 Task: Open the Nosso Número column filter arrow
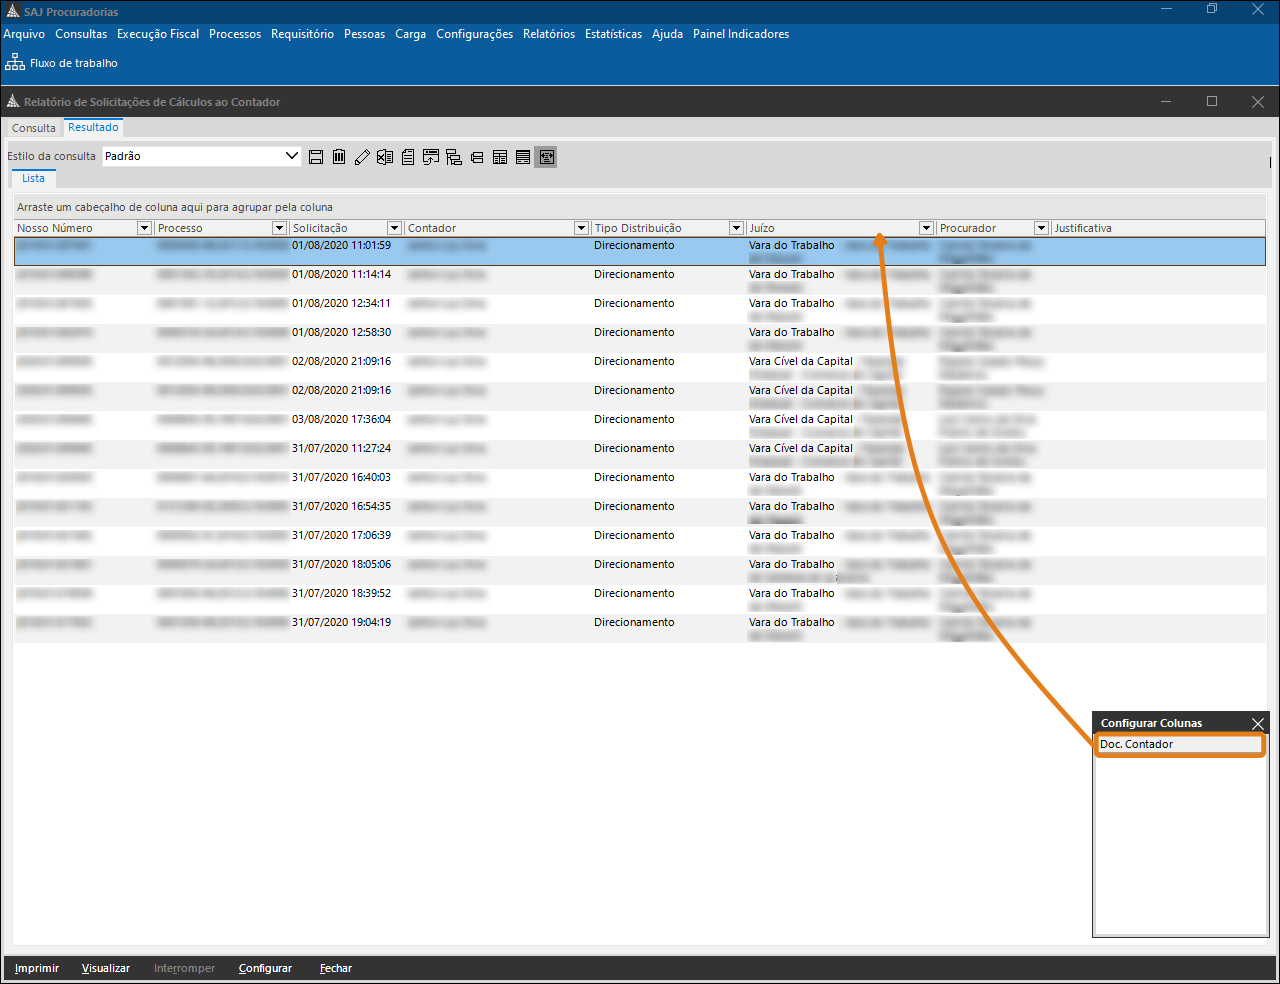[145, 228]
